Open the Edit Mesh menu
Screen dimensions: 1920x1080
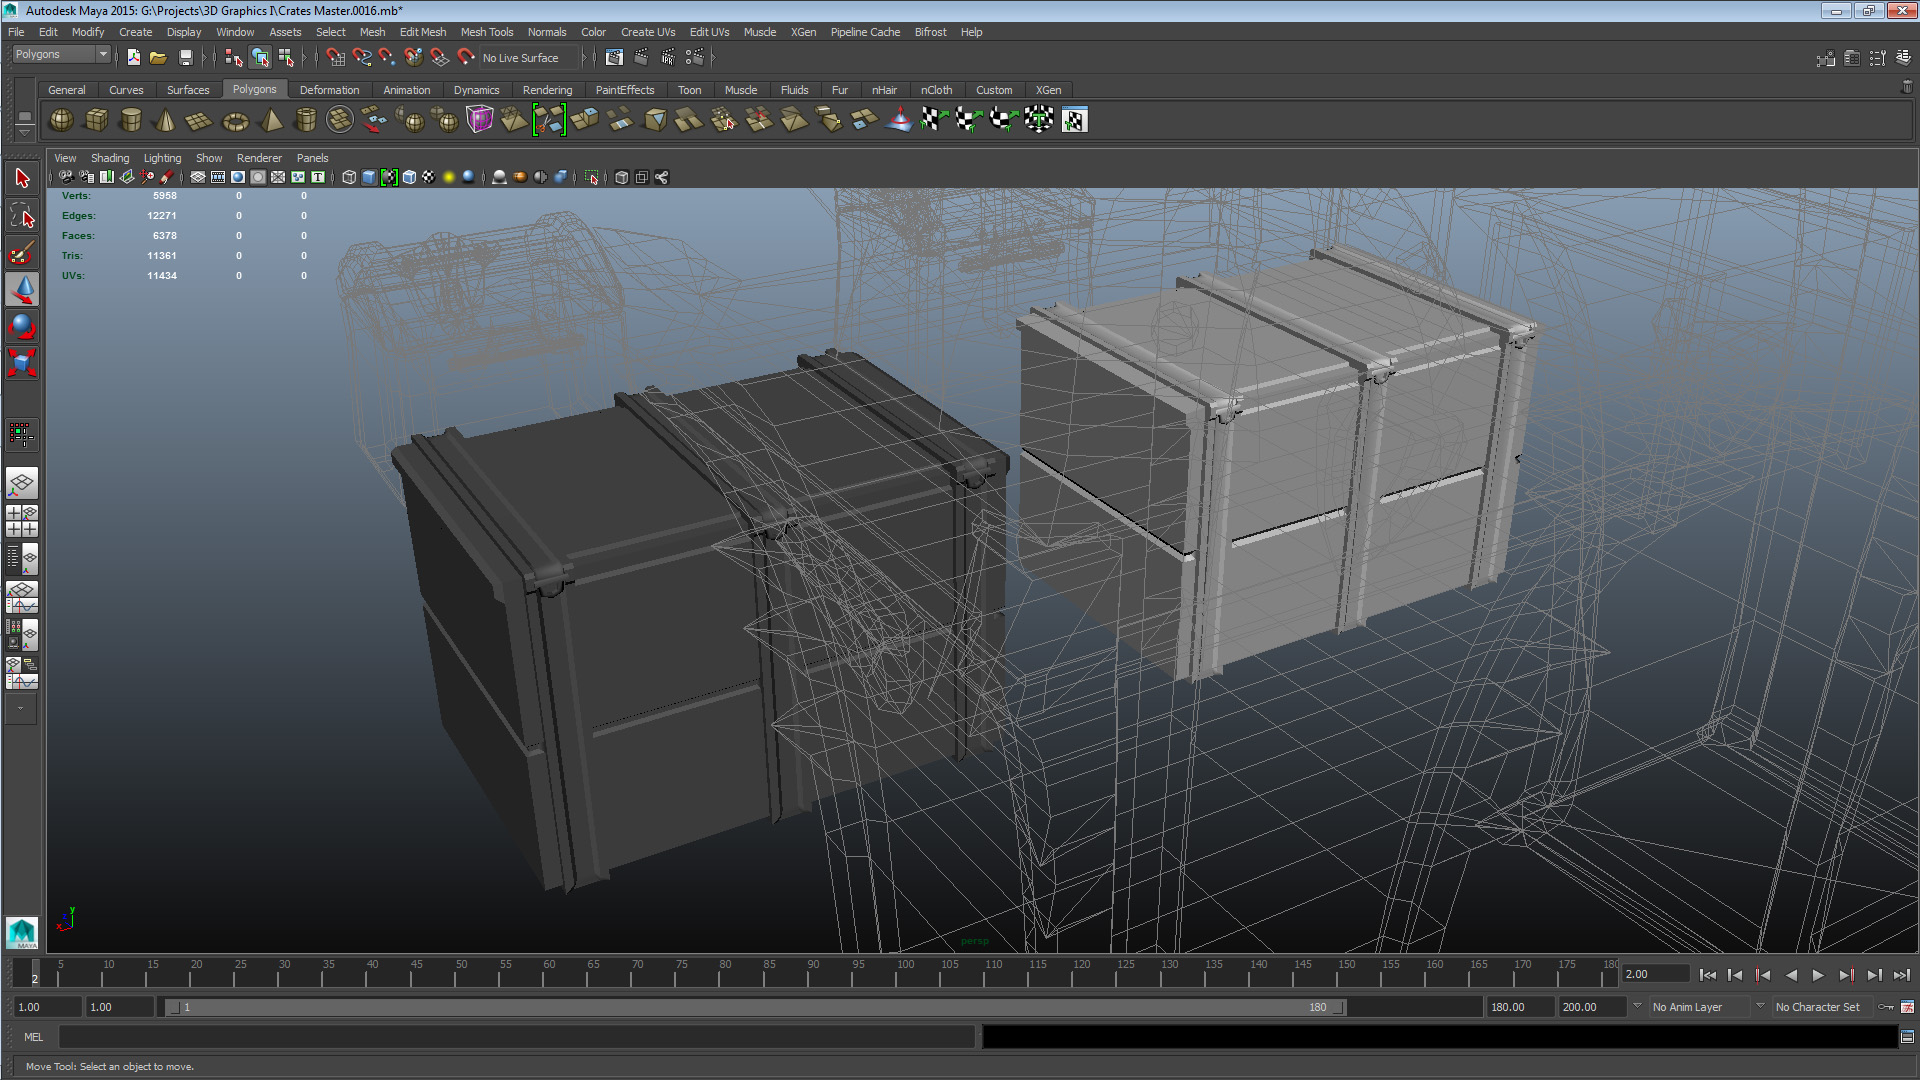(x=422, y=32)
